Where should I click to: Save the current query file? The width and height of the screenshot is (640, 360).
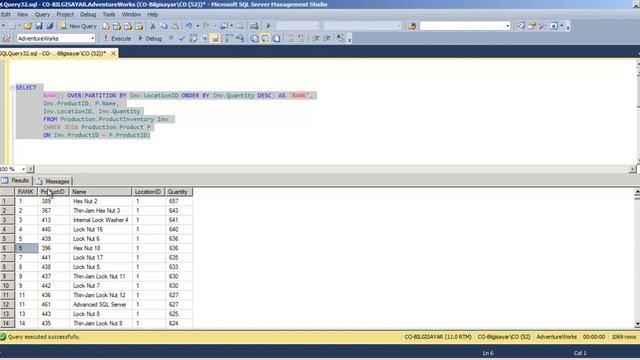click(39, 26)
